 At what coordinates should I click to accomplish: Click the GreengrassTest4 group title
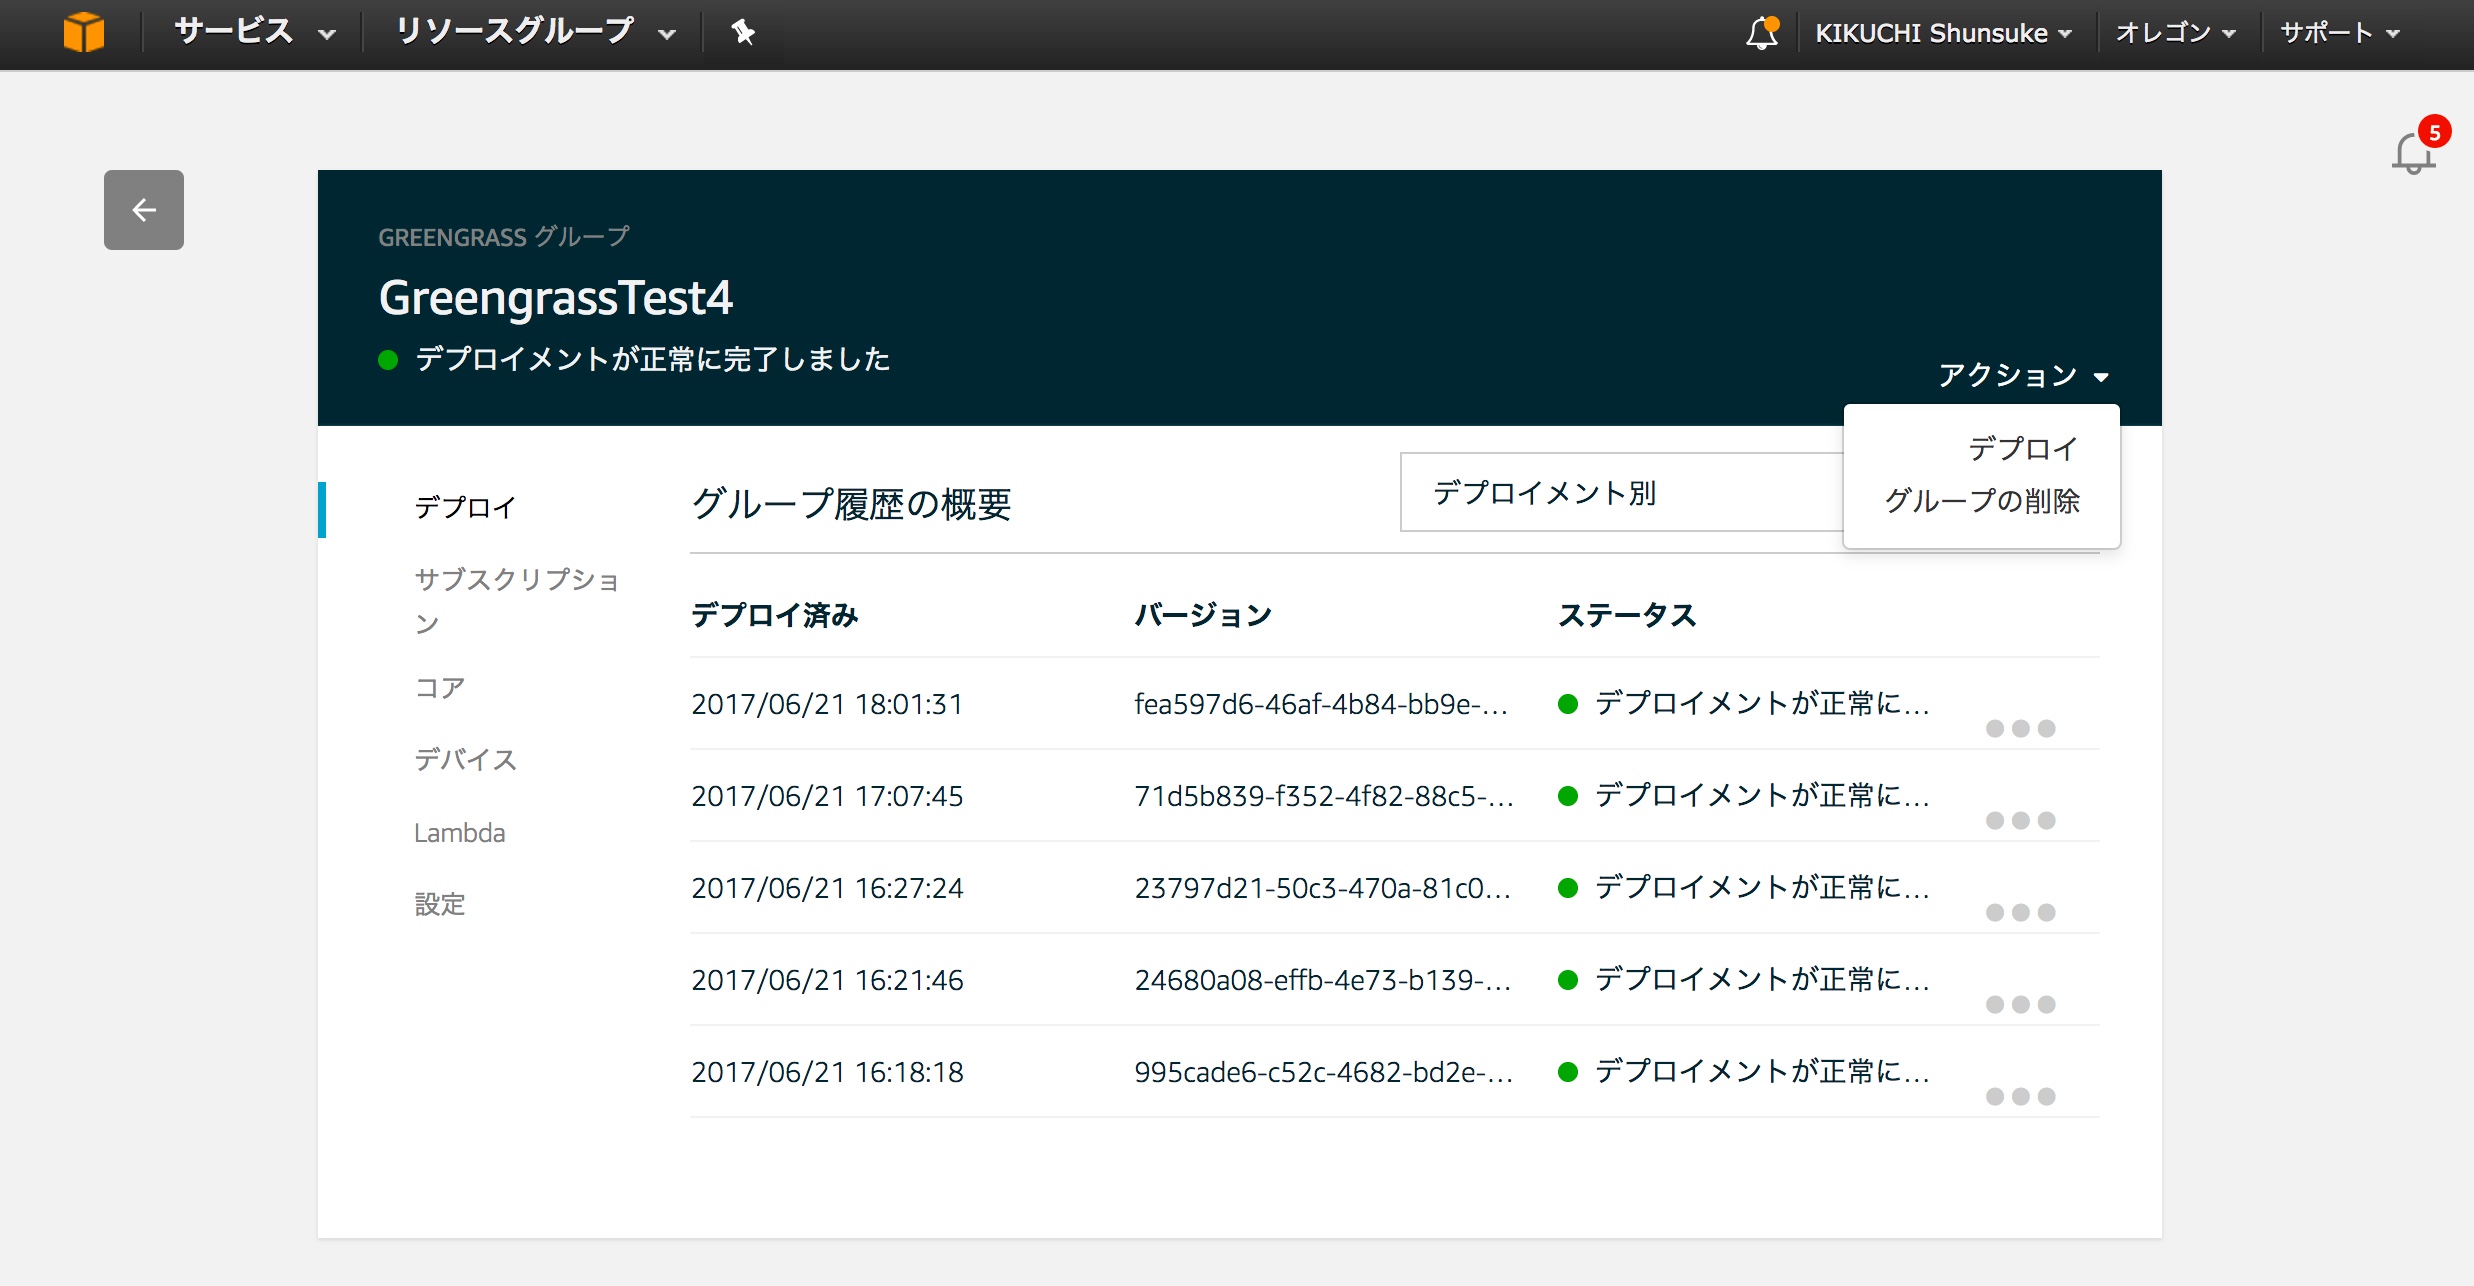click(x=556, y=298)
